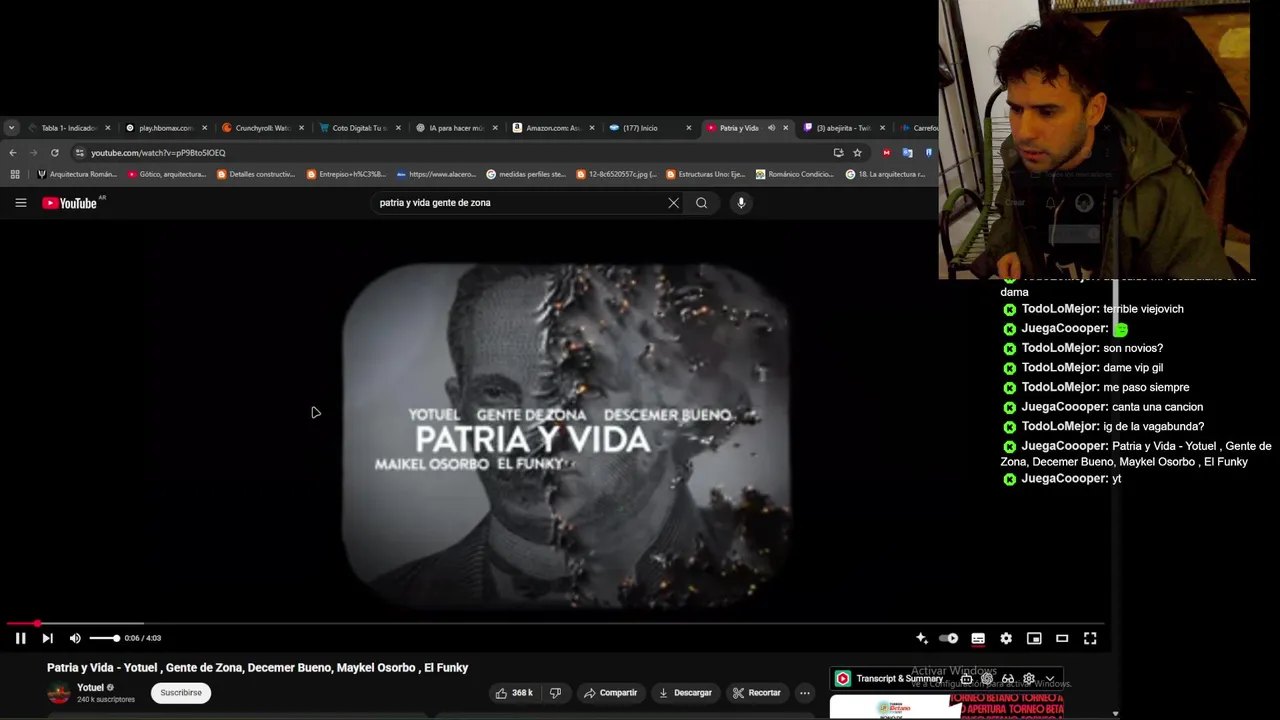Open Yotuel channel avatar

pyautogui.click(x=59, y=693)
